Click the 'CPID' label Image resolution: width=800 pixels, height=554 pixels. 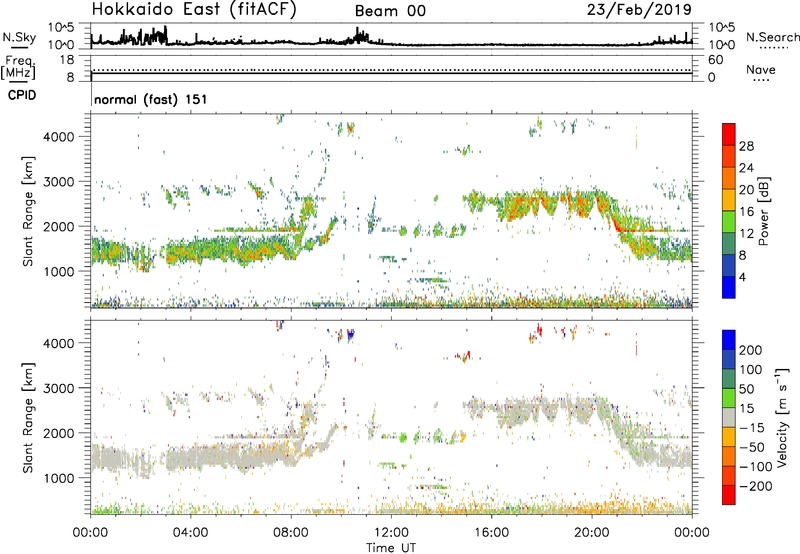tap(22, 95)
